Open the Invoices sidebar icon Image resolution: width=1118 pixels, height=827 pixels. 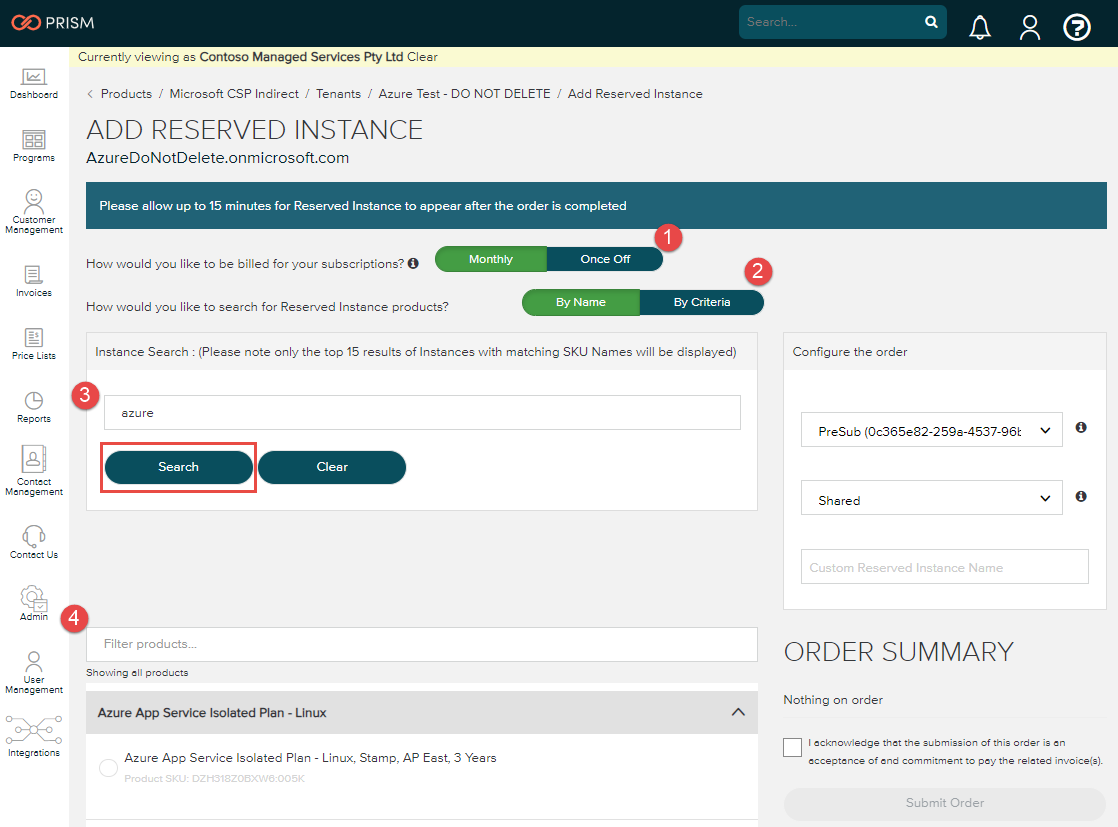coord(34,278)
